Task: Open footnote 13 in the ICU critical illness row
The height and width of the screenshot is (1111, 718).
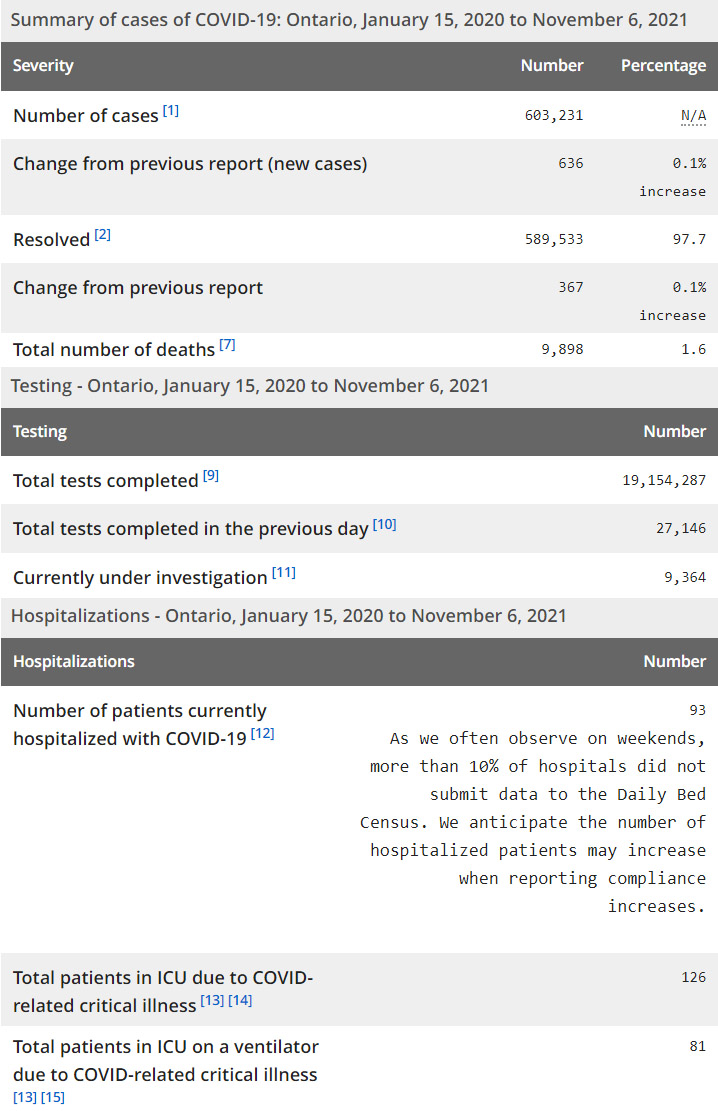Action: point(212,1001)
